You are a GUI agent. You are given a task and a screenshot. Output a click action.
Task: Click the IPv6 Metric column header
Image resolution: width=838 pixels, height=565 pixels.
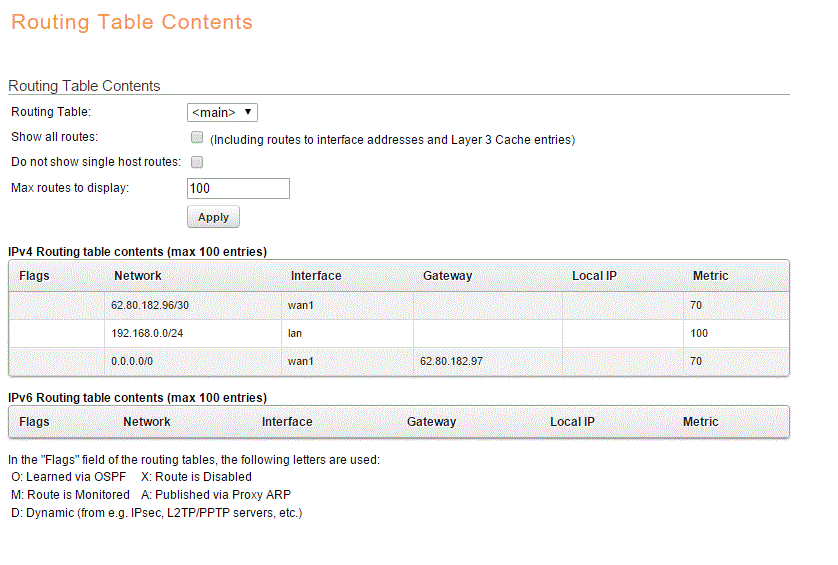coord(700,422)
